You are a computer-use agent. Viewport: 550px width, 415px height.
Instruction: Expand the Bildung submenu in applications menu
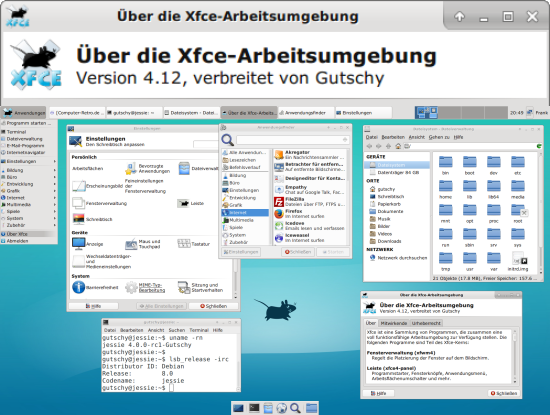[29, 170]
